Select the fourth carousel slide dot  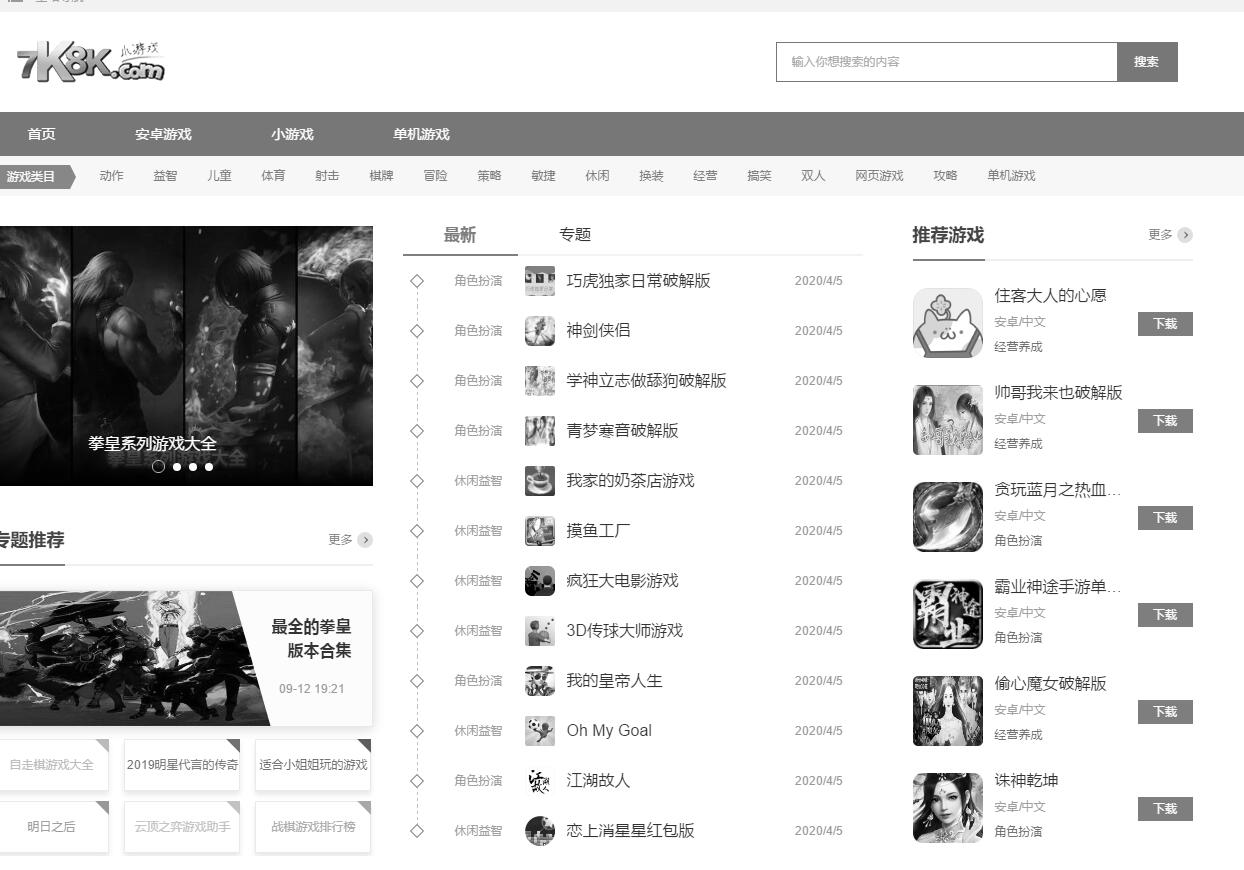(x=209, y=466)
